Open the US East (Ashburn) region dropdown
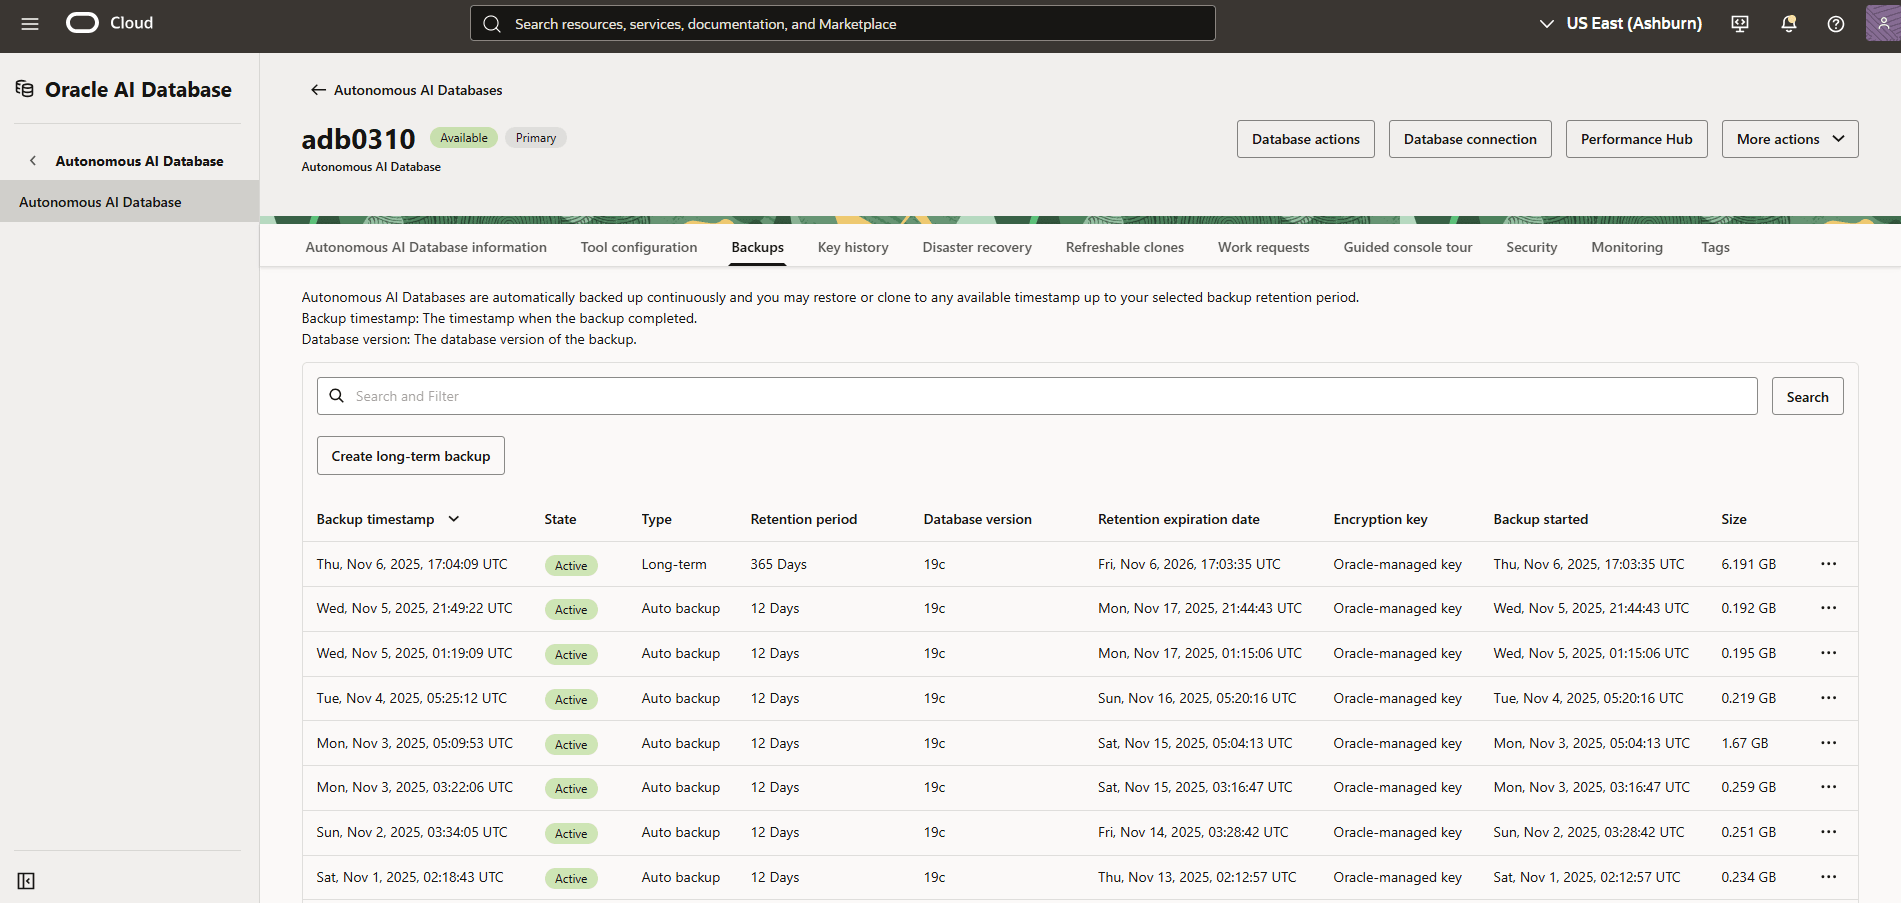Viewport: 1901px width, 903px height. (1619, 23)
